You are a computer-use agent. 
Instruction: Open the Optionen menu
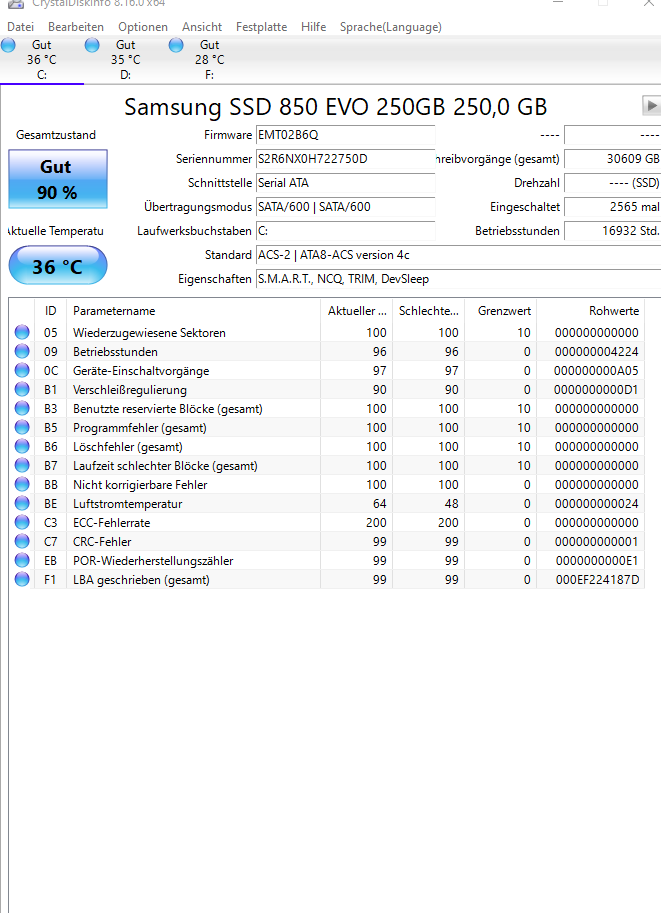143,27
